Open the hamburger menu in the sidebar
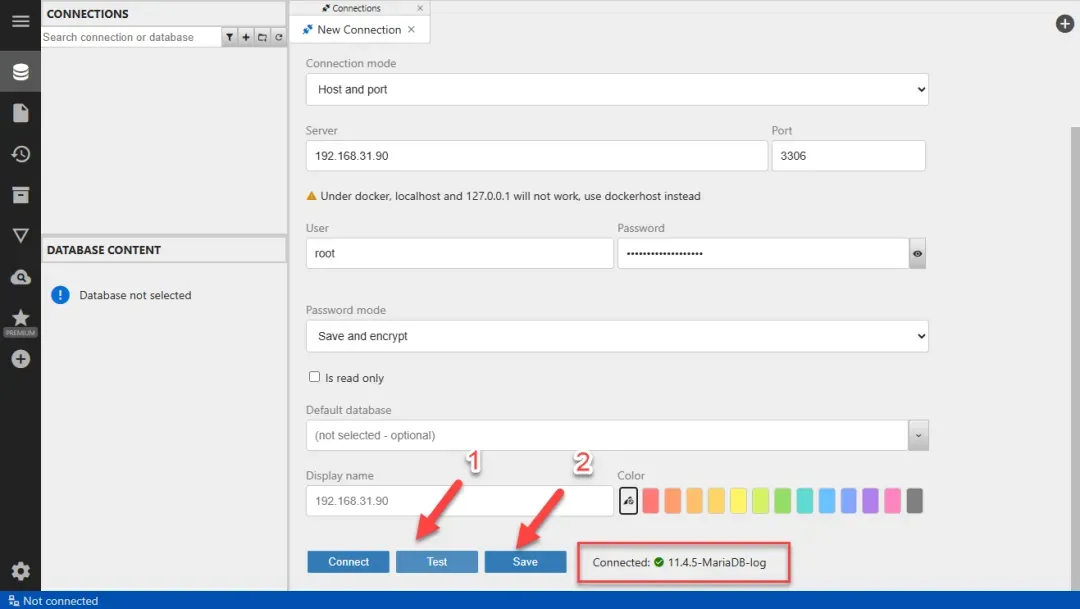 20,21
